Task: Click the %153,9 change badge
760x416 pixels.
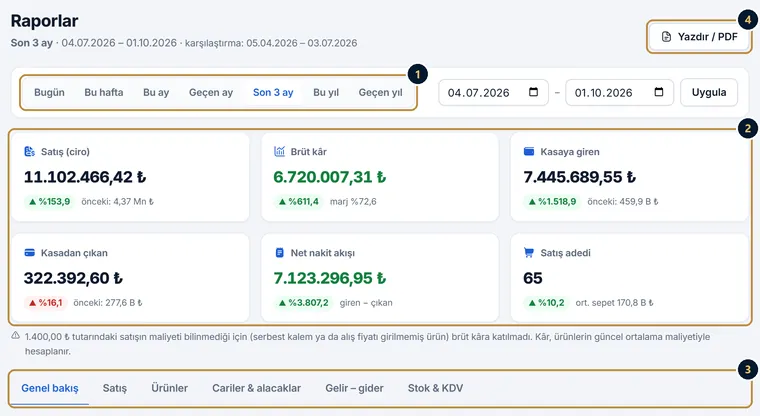Action: click(49, 202)
